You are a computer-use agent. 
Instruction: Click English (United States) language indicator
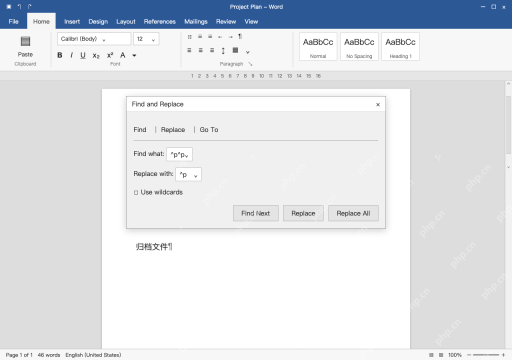[x=93, y=355]
